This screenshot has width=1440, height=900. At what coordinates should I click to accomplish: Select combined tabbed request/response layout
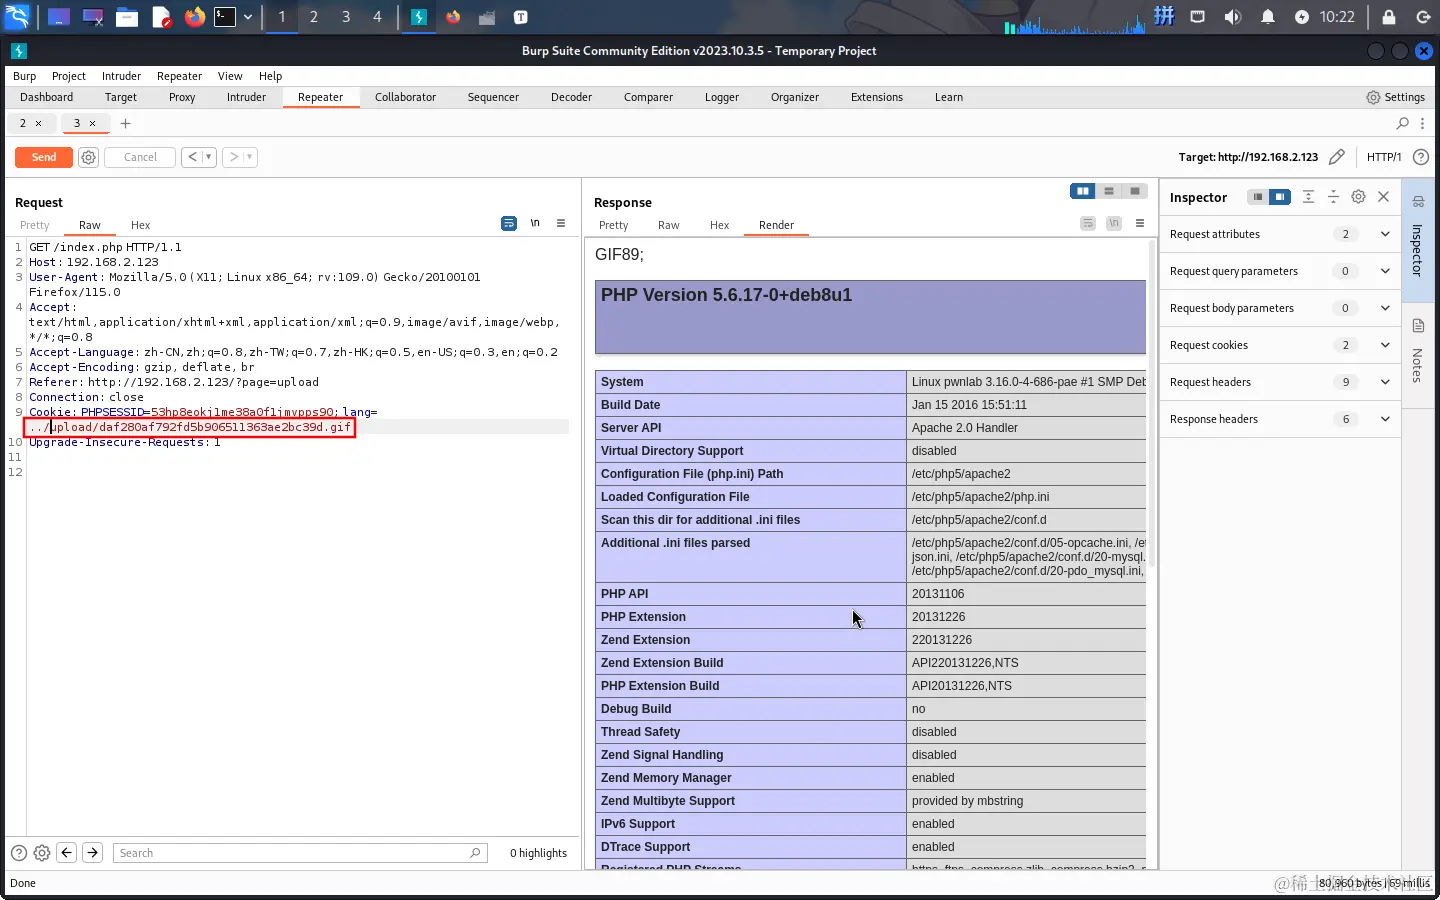(1135, 191)
